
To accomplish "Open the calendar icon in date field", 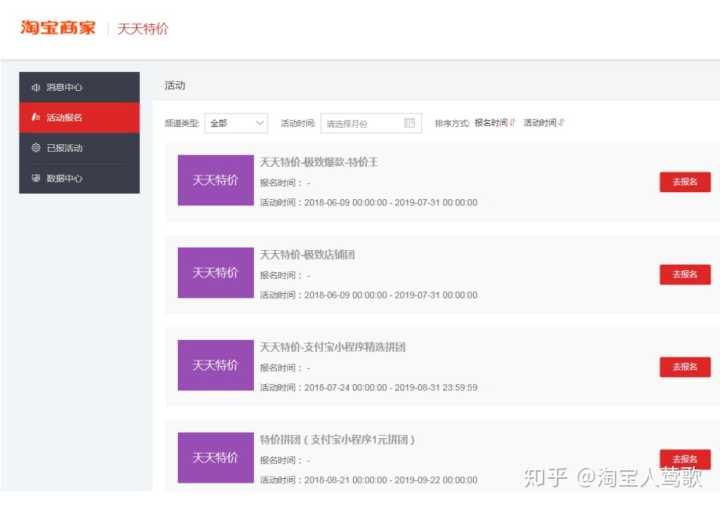I will pyautogui.click(x=409, y=123).
